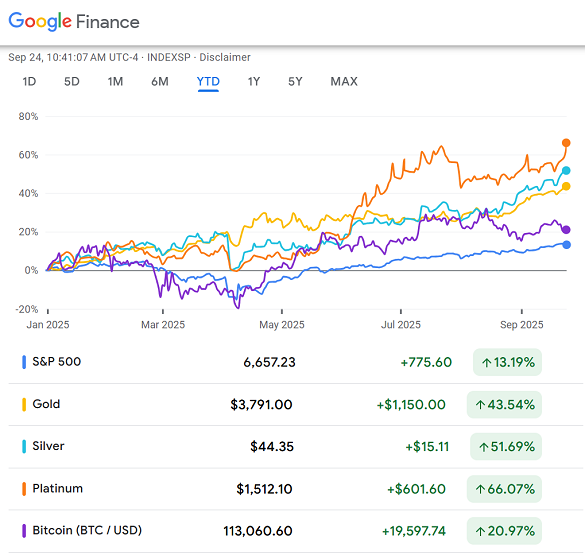585x555 pixels.
Task: Click the Platinum row name
Action: 57,488
